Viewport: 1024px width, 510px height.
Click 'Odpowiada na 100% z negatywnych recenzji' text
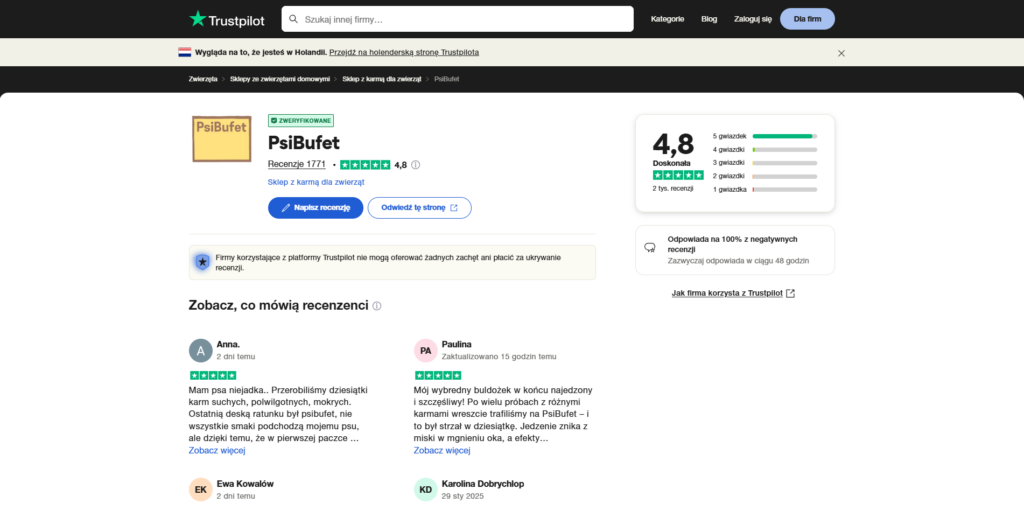pyautogui.click(x=732, y=244)
